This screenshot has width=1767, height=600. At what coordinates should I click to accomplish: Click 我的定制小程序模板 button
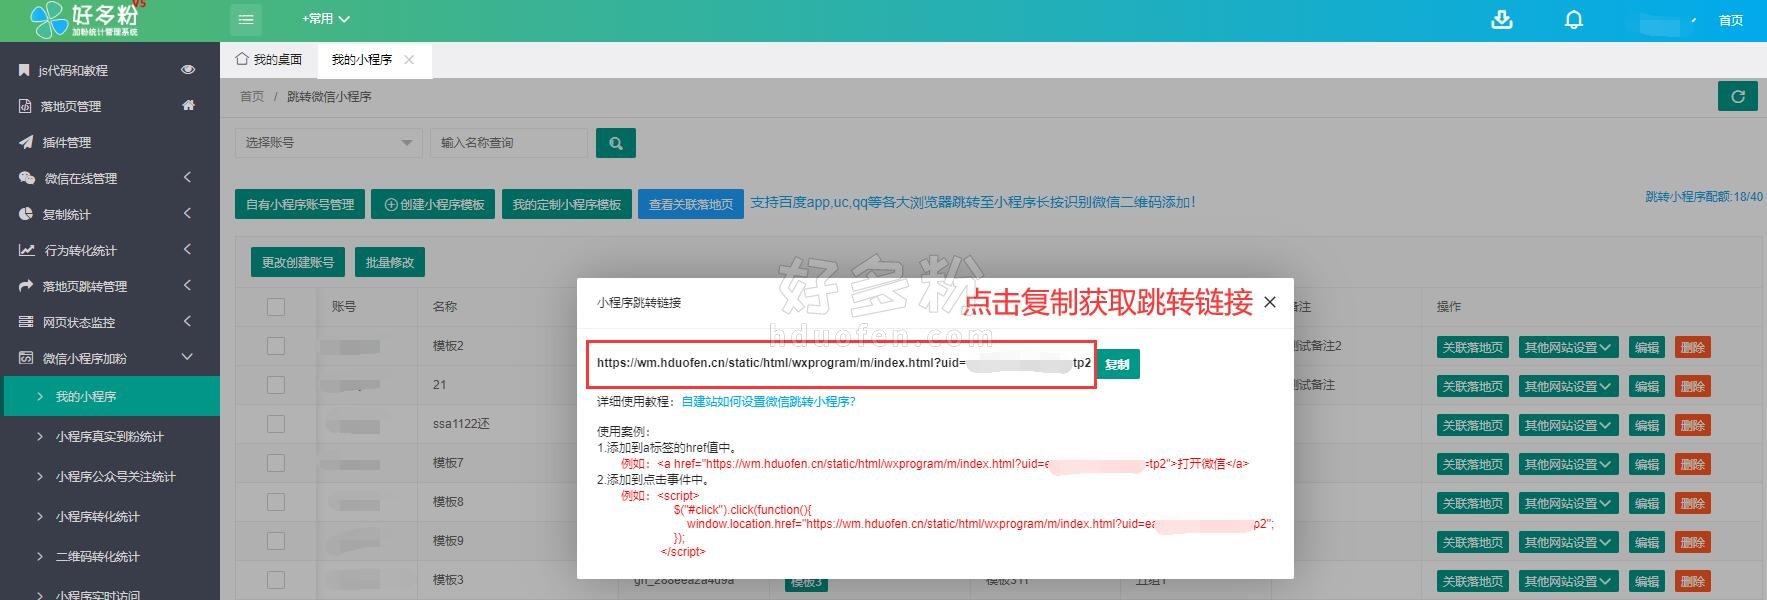[567, 204]
